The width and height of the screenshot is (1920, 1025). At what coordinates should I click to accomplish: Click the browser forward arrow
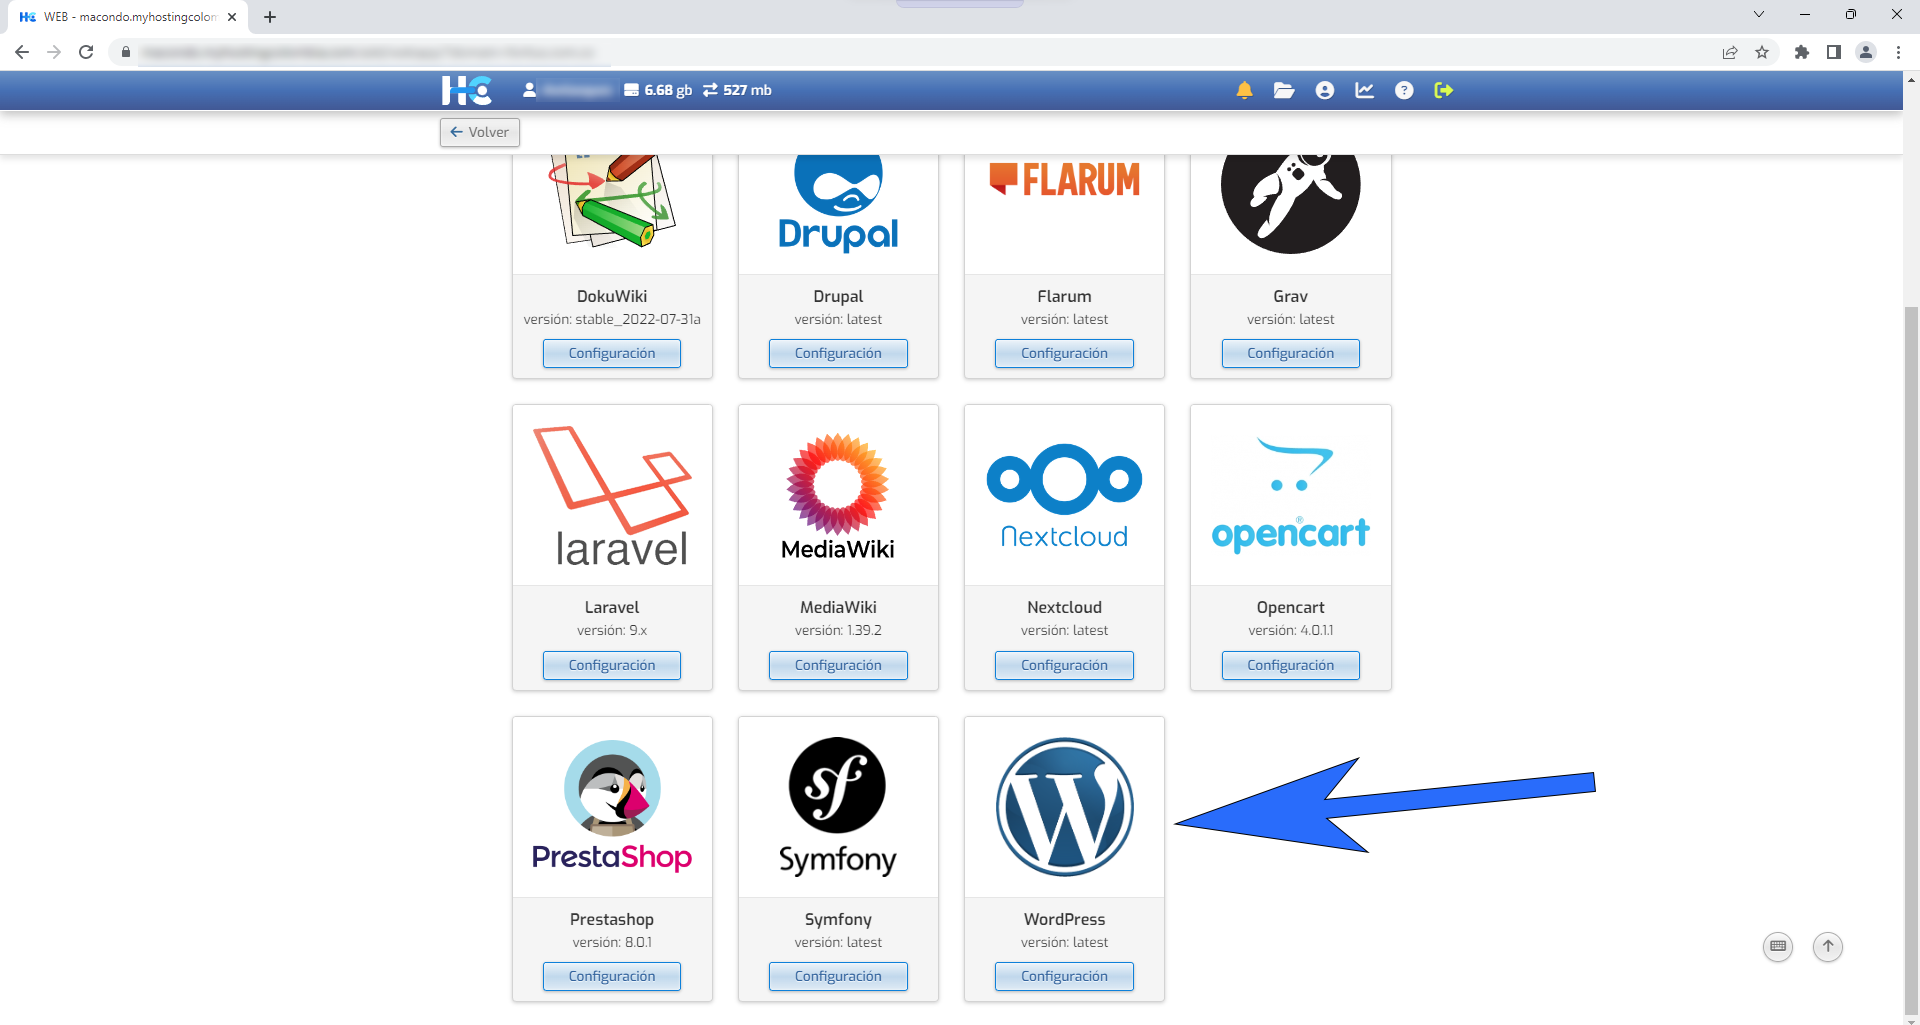point(54,52)
